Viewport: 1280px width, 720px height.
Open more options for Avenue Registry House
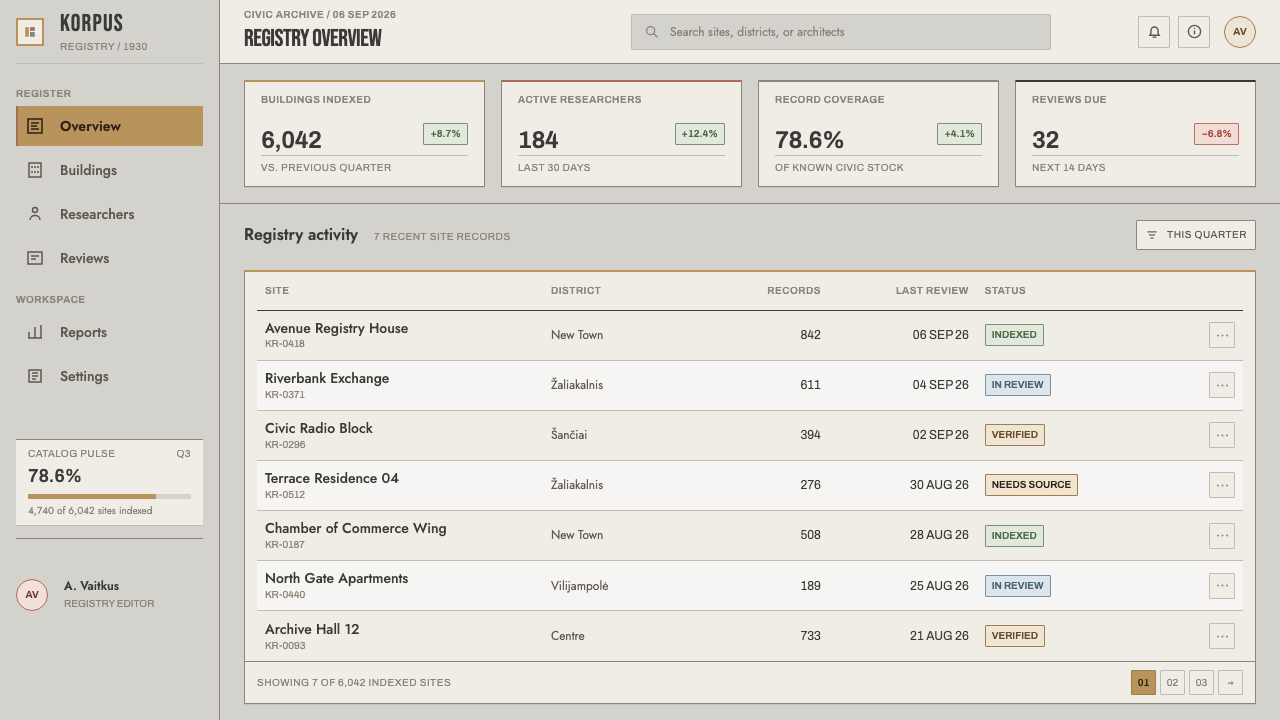[1222, 335]
